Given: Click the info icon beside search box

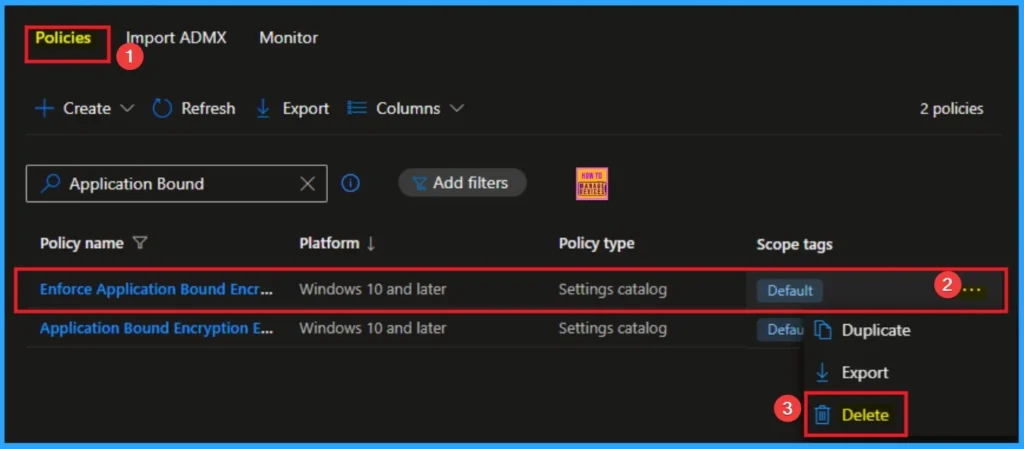Looking at the screenshot, I should pyautogui.click(x=351, y=184).
